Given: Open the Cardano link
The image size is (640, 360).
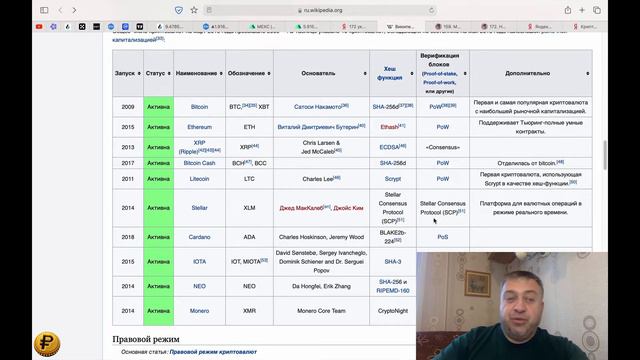Looking at the screenshot, I should click(x=199, y=237).
